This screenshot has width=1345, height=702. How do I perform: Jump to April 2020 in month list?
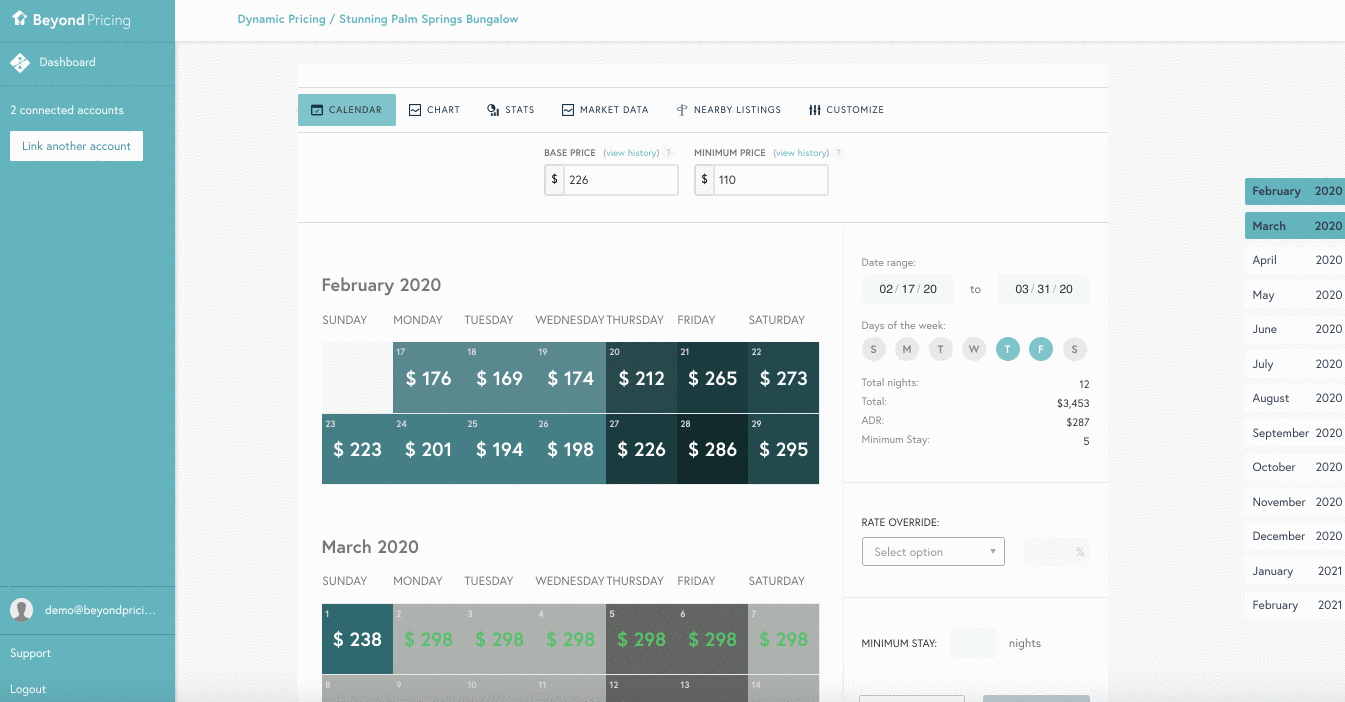click(1295, 260)
